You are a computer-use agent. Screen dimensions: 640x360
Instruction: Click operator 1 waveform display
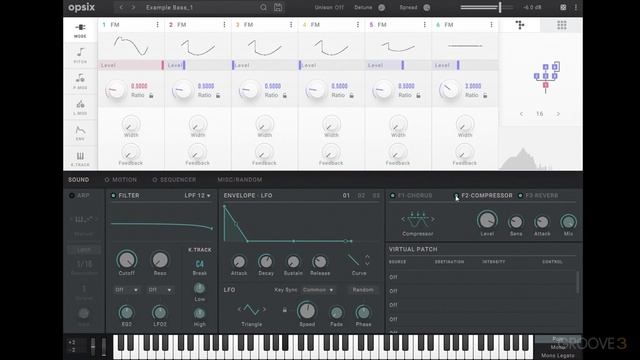[x=131, y=46]
